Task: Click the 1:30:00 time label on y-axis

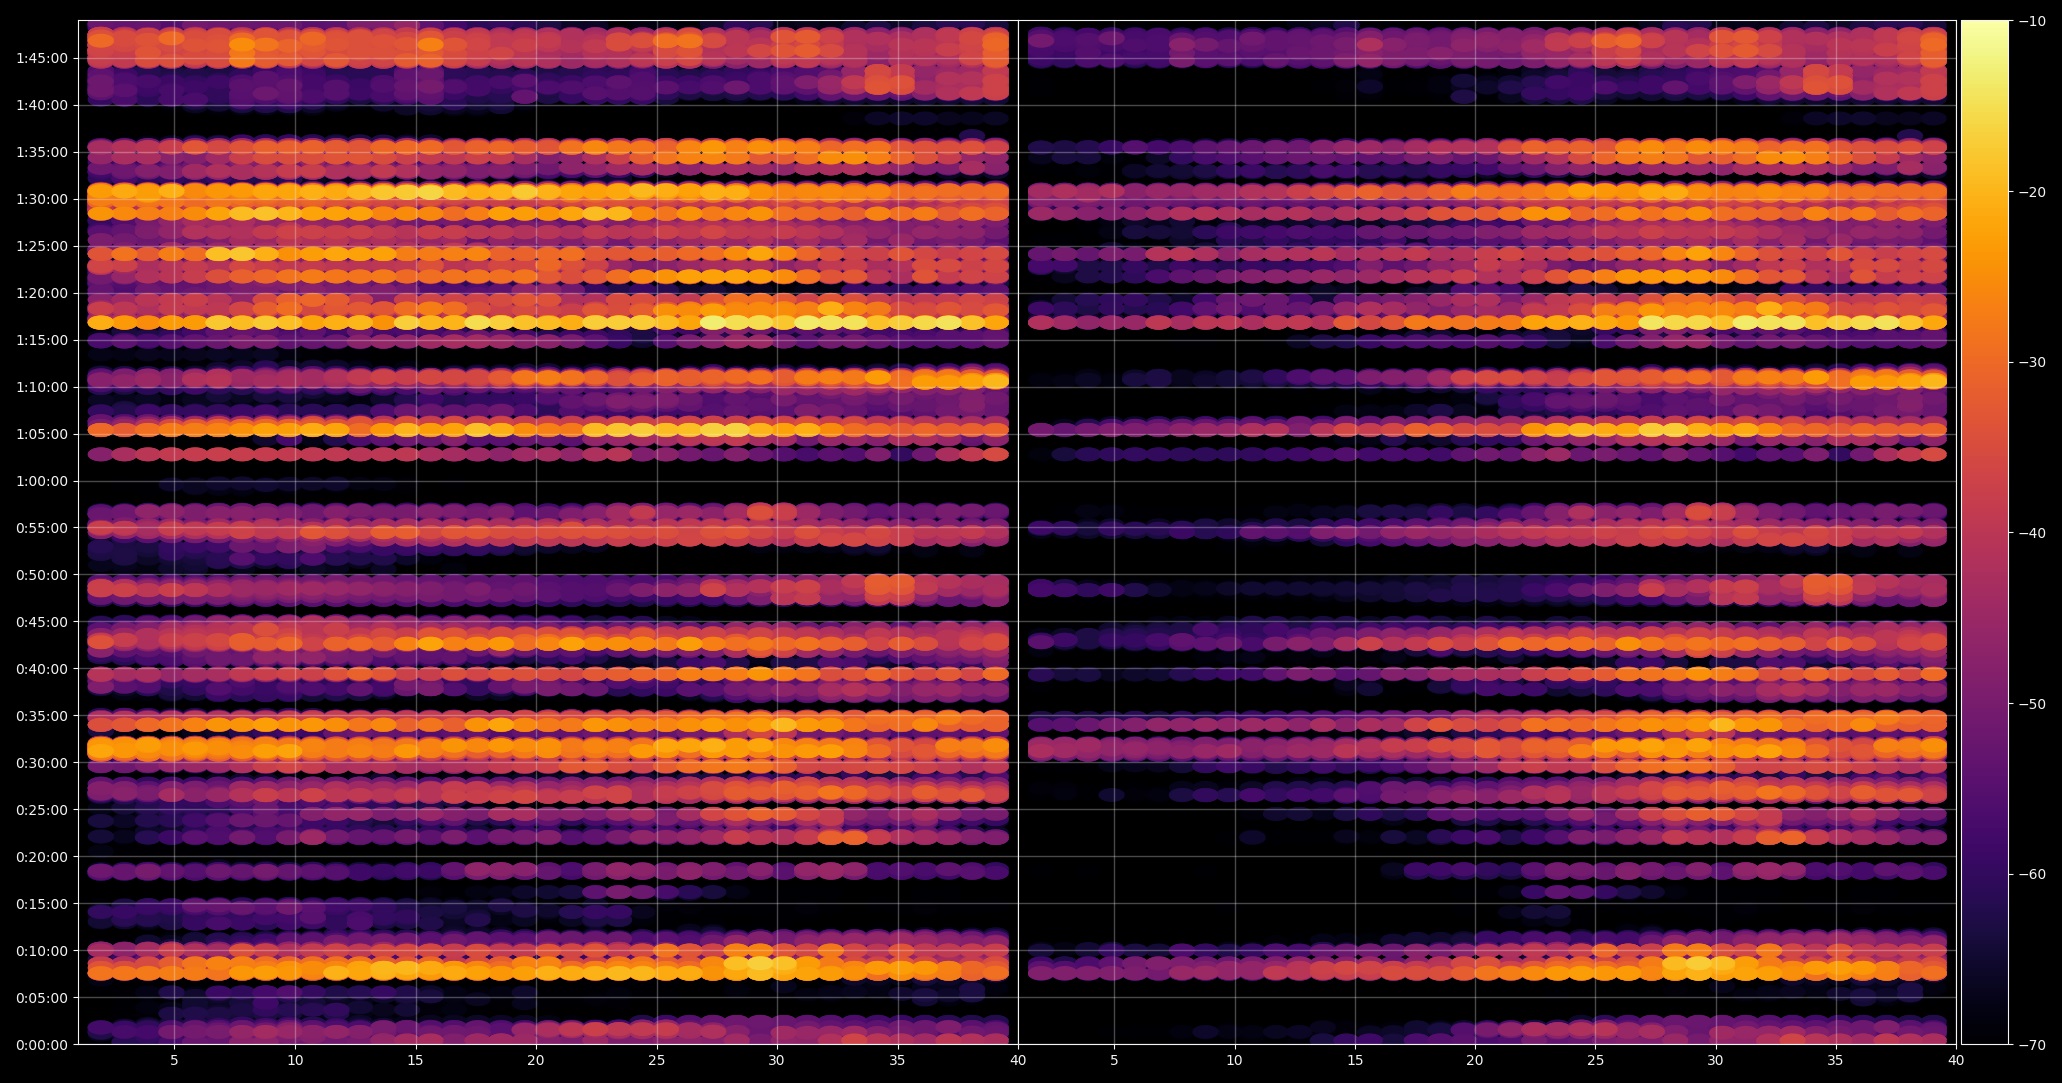Action: (42, 199)
